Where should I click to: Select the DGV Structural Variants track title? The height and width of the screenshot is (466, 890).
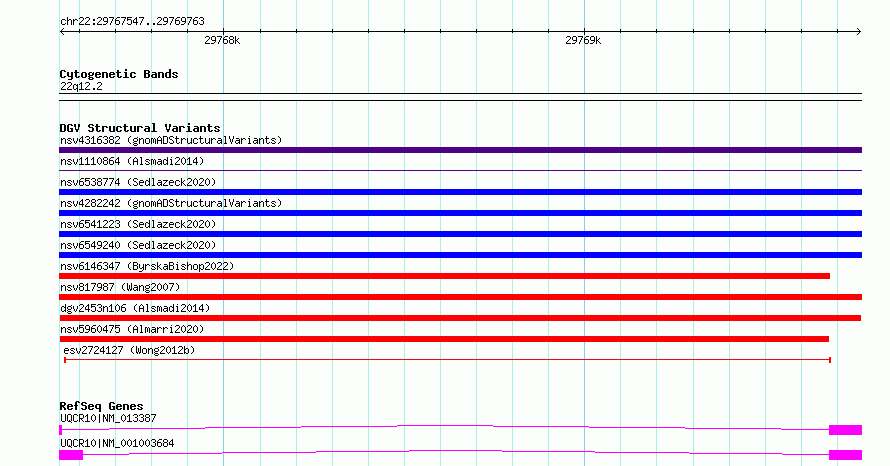pyautogui.click(x=140, y=128)
